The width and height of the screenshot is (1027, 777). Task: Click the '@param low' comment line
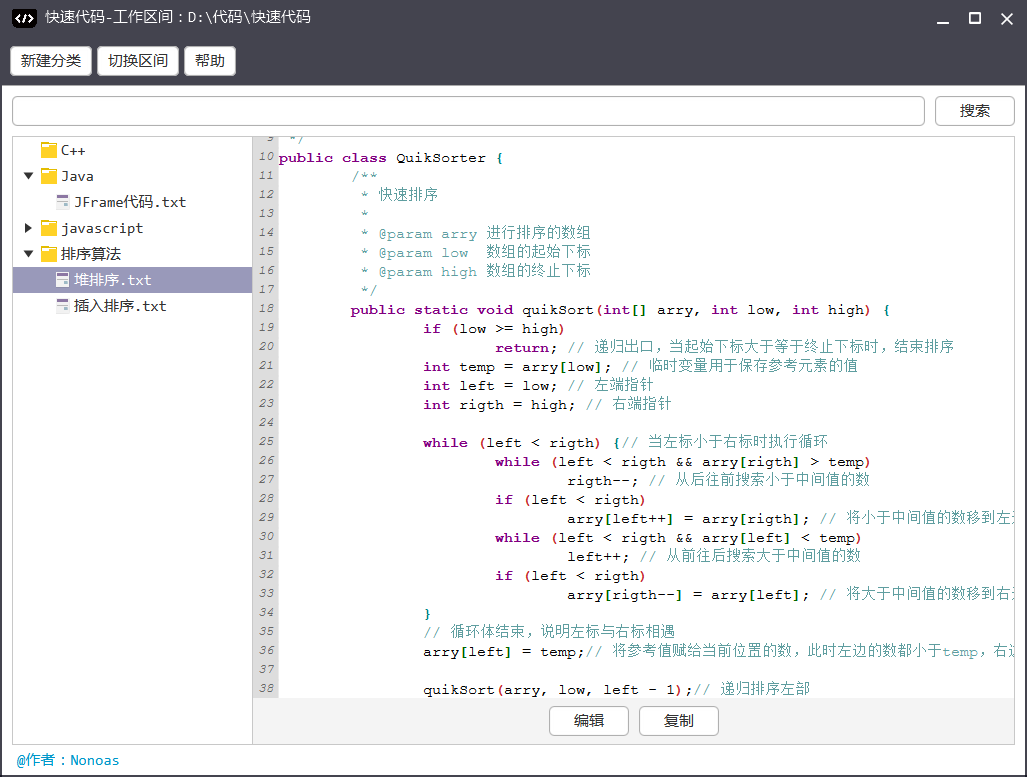[476, 252]
